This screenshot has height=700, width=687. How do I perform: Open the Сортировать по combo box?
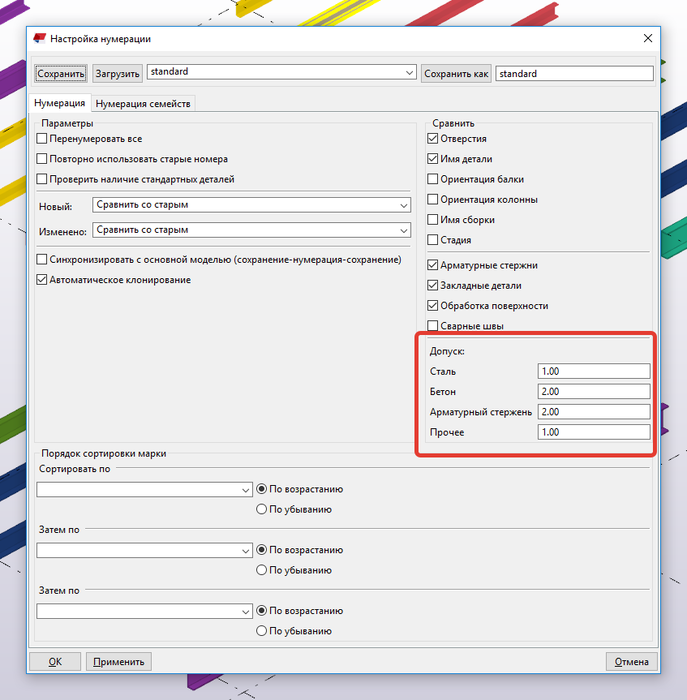click(144, 489)
